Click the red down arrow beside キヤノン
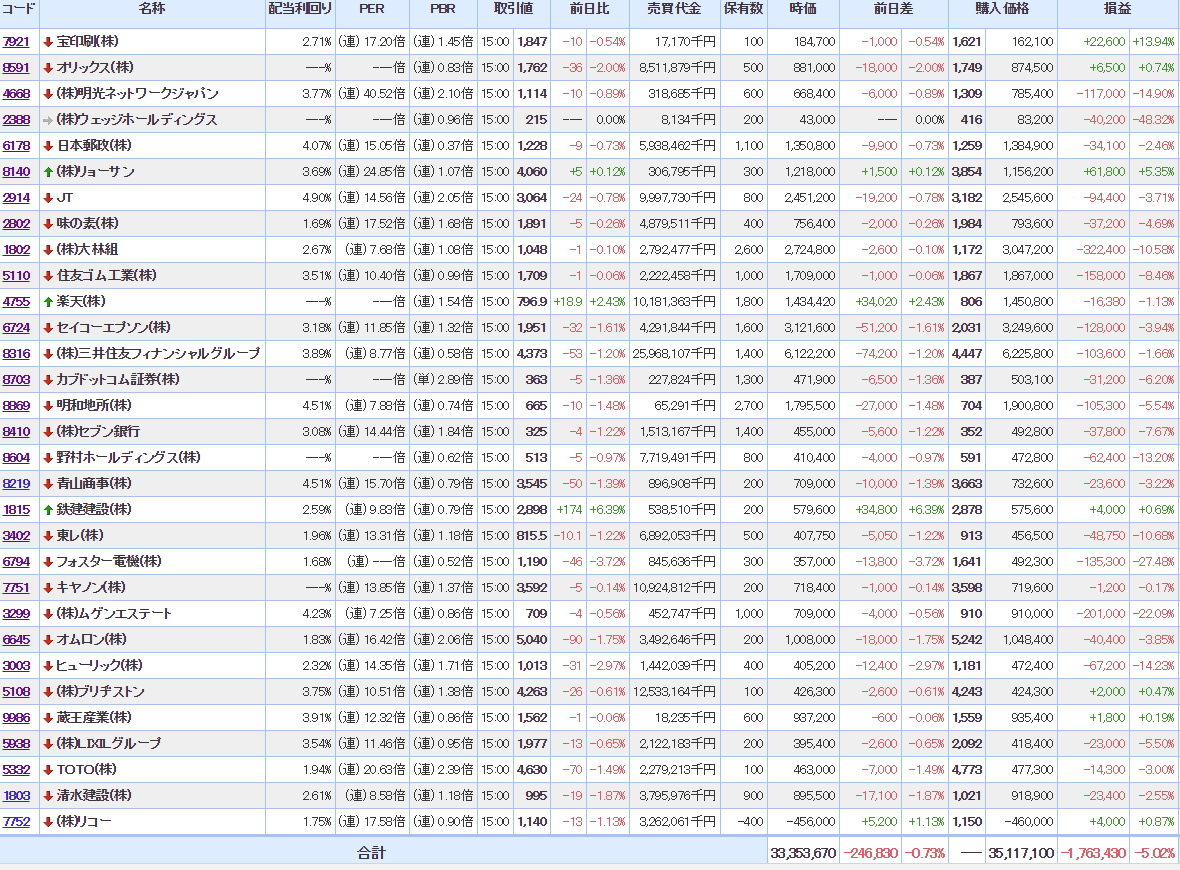Viewport: 1180px width, 870px height. (48, 588)
